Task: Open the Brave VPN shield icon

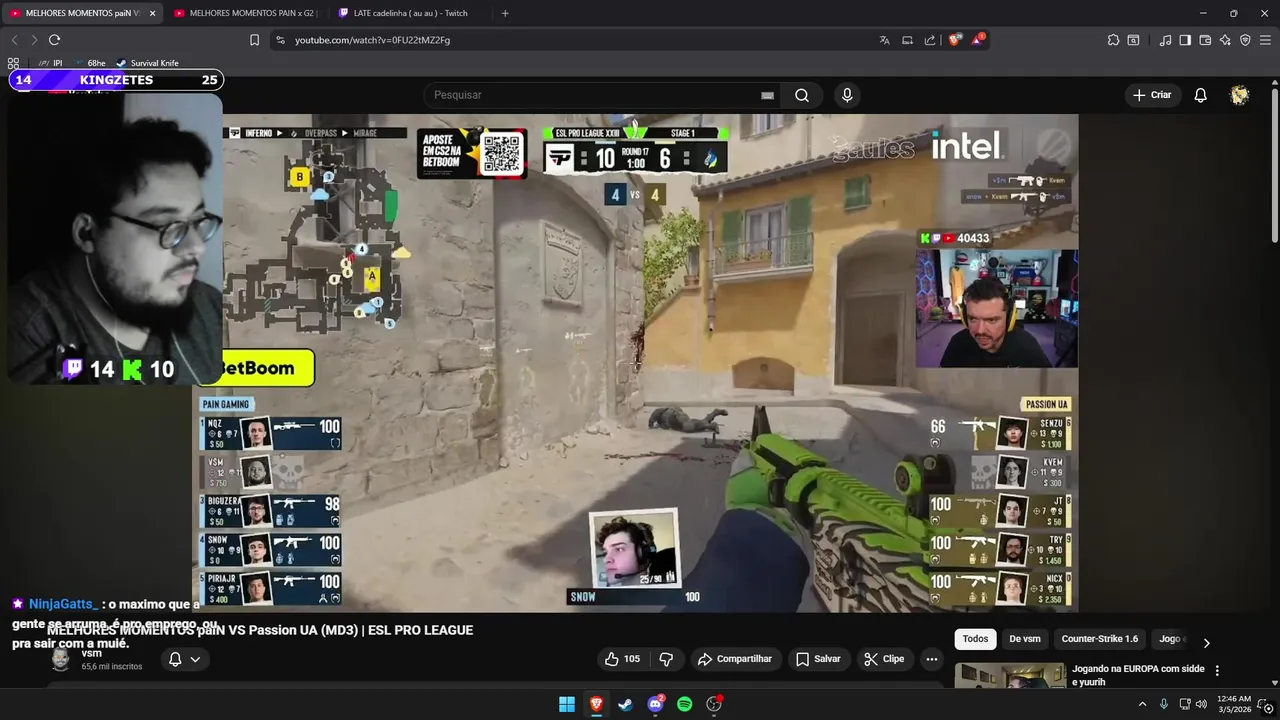Action: [1245, 40]
